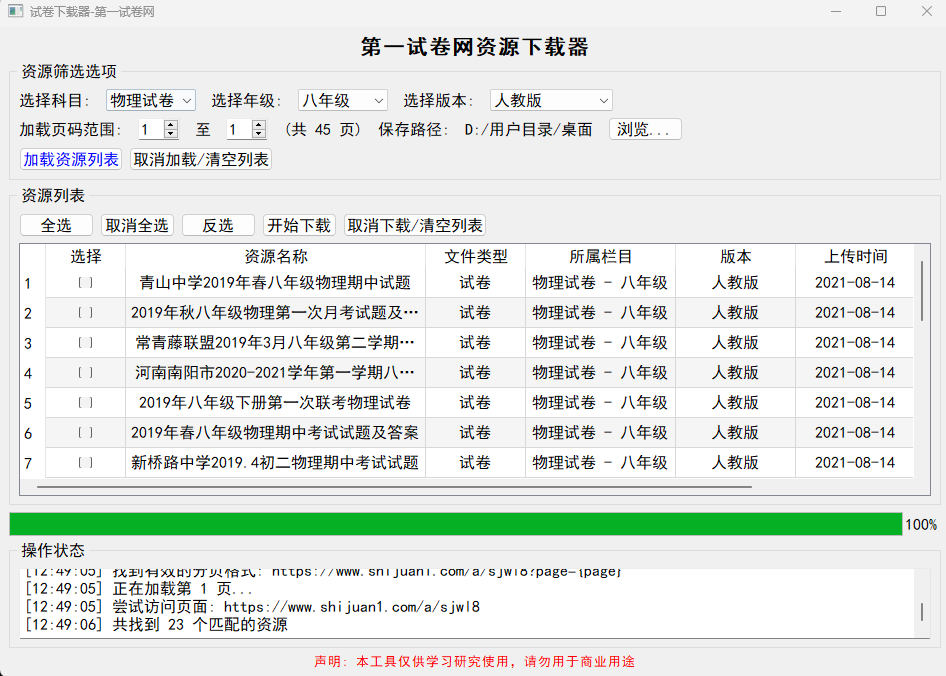Click the 所属栏目 column header

tap(600, 257)
